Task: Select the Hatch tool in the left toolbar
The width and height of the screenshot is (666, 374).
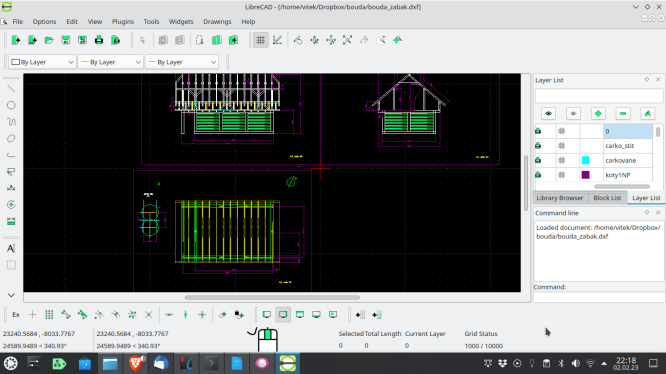Action: (x=11, y=265)
